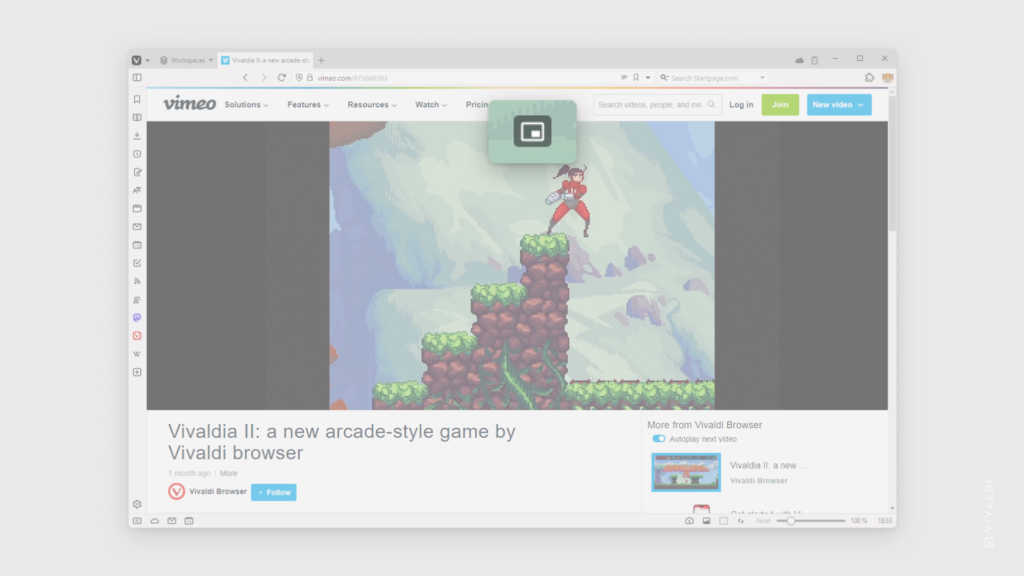Open the Notes panel icon

(x=137, y=172)
